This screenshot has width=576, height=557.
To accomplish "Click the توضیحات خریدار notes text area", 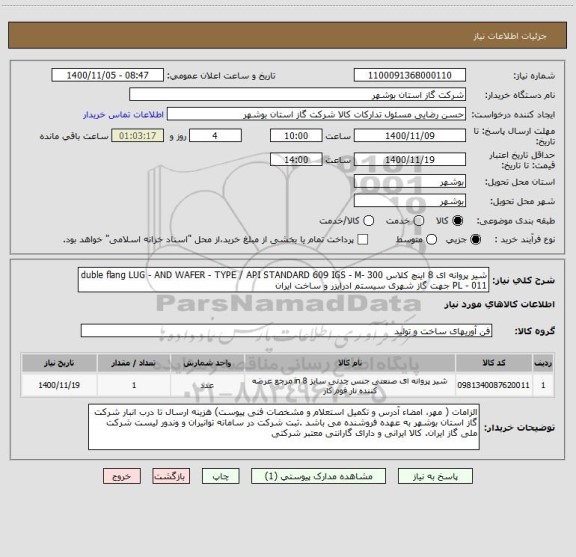I will click(284, 427).
